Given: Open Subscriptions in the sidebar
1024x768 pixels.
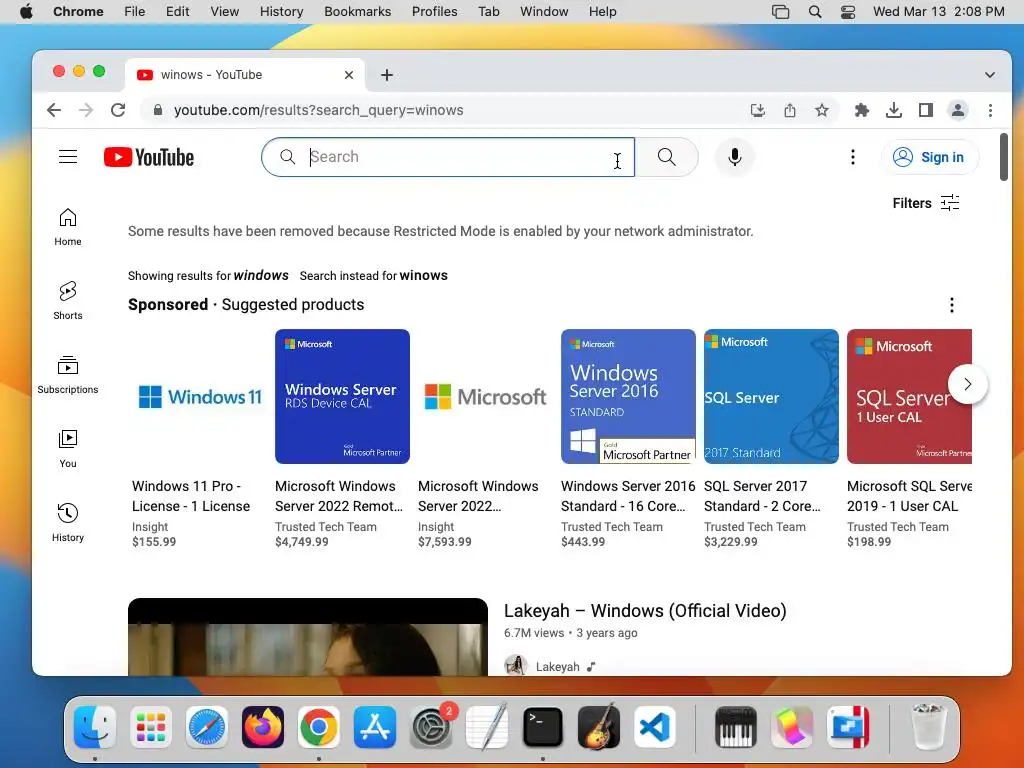Looking at the screenshot, I should tap(68, 375).
